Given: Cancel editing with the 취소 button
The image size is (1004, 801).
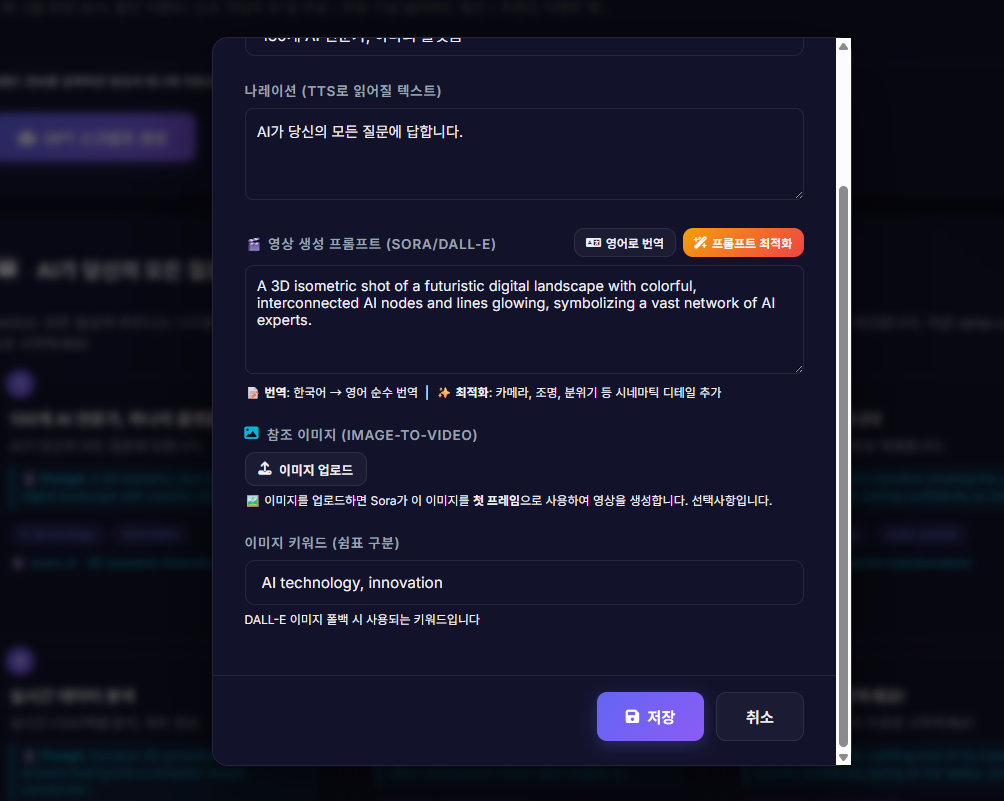Looking at the screenshot, I should point(759,716).
